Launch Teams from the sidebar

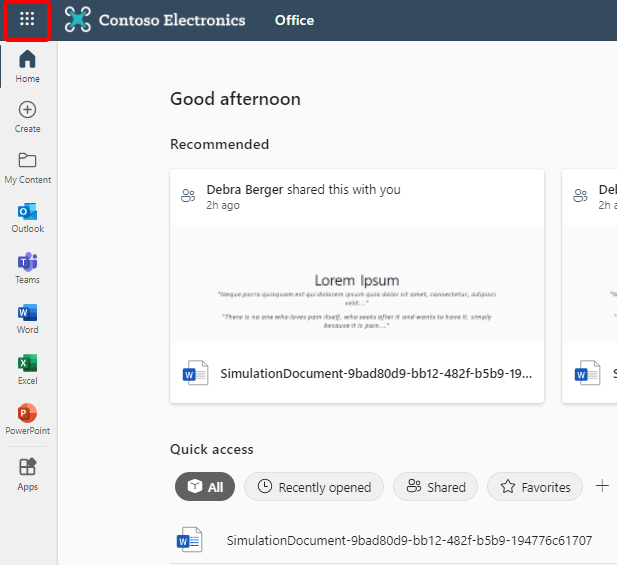point(28,268)
